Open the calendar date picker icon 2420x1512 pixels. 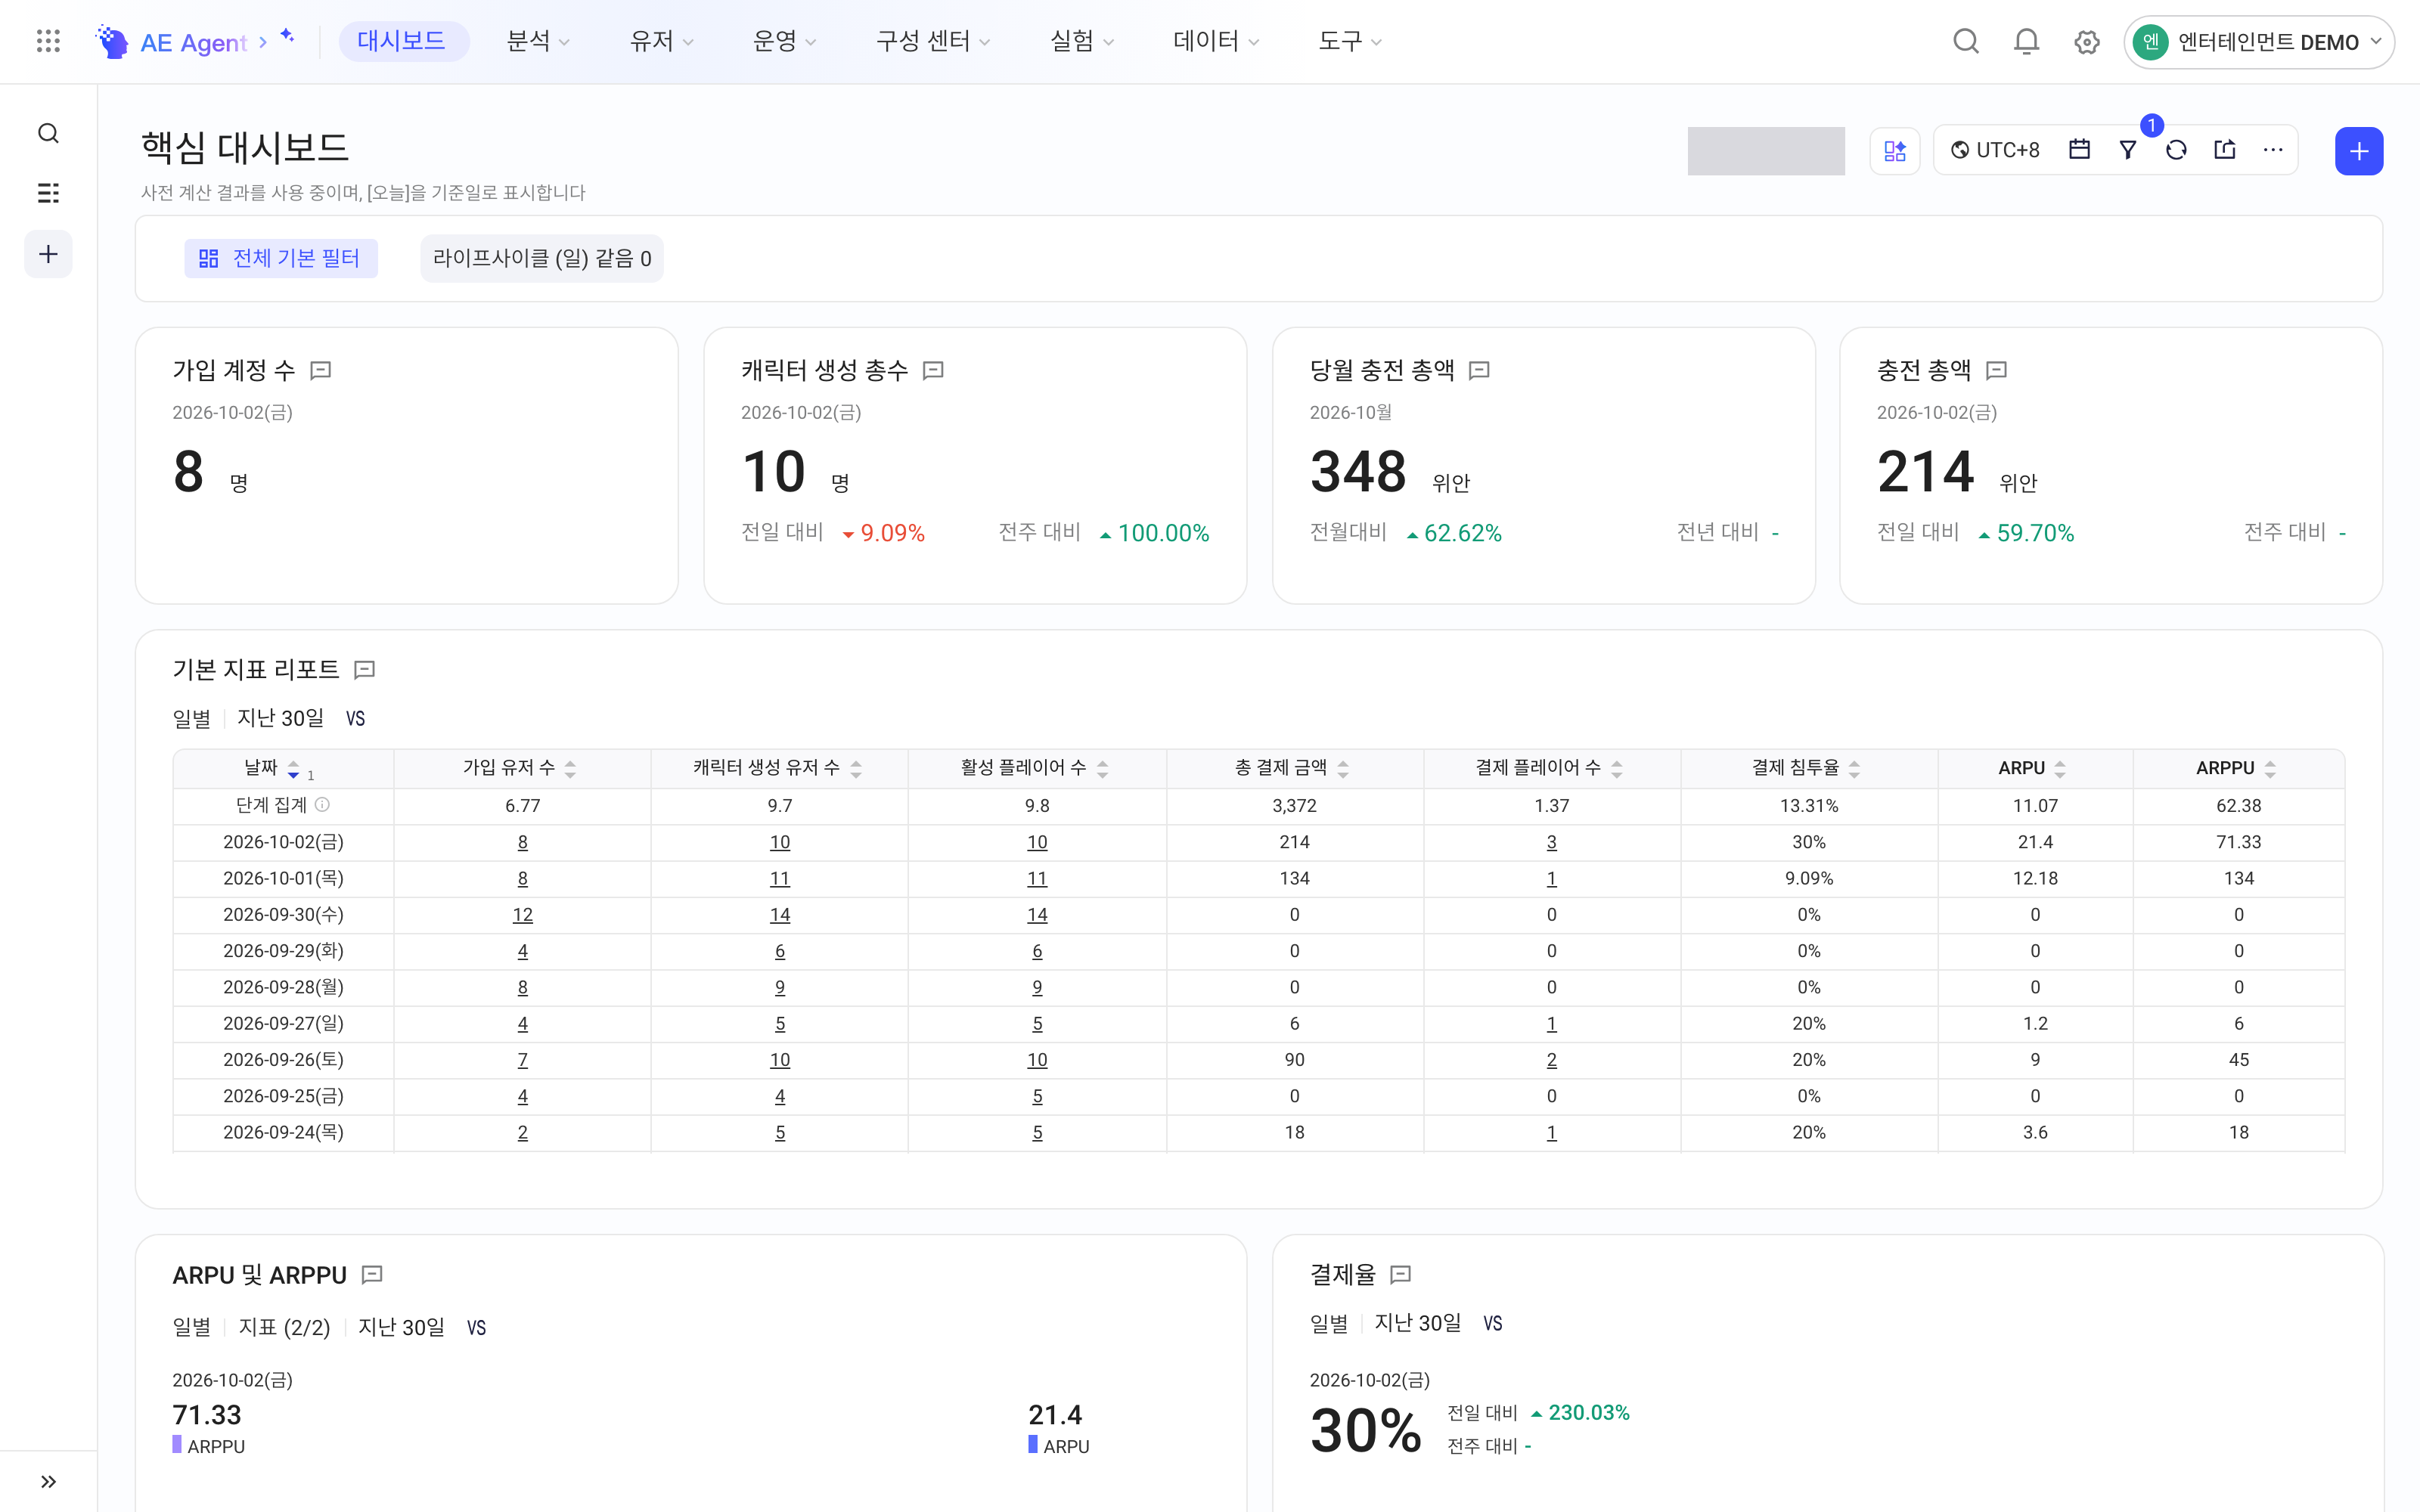coord(2079,149)
